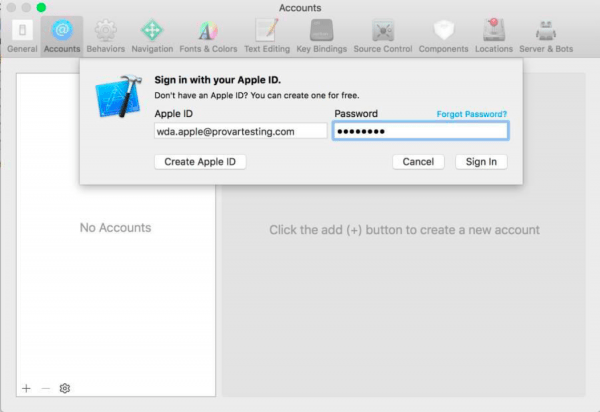600x412 pixels.
Task: Open the gear actions menu below accounts list
Action: click(65, 389)
